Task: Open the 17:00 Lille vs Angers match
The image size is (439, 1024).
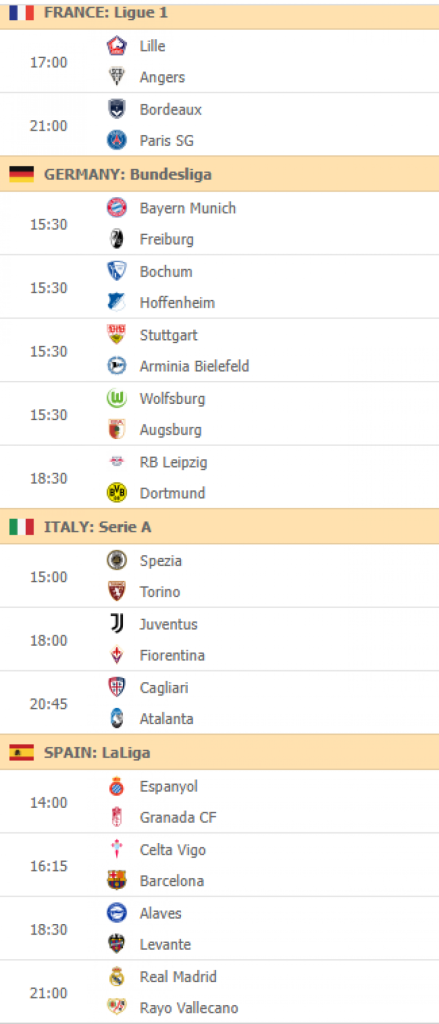Action: point(220,61)
